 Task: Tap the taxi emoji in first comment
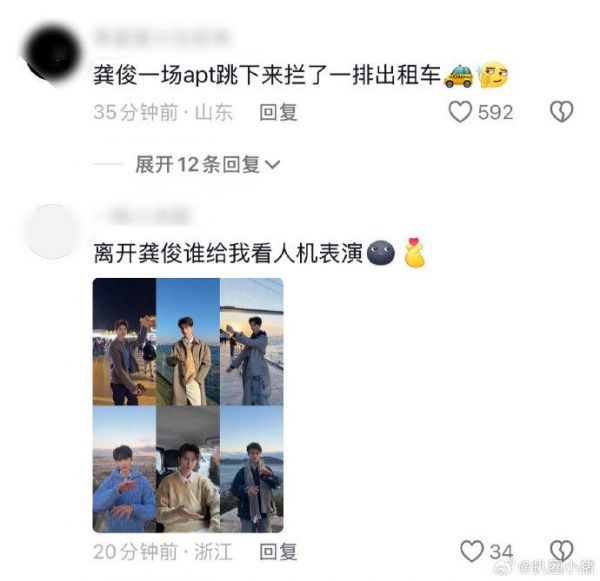(458, 75)
